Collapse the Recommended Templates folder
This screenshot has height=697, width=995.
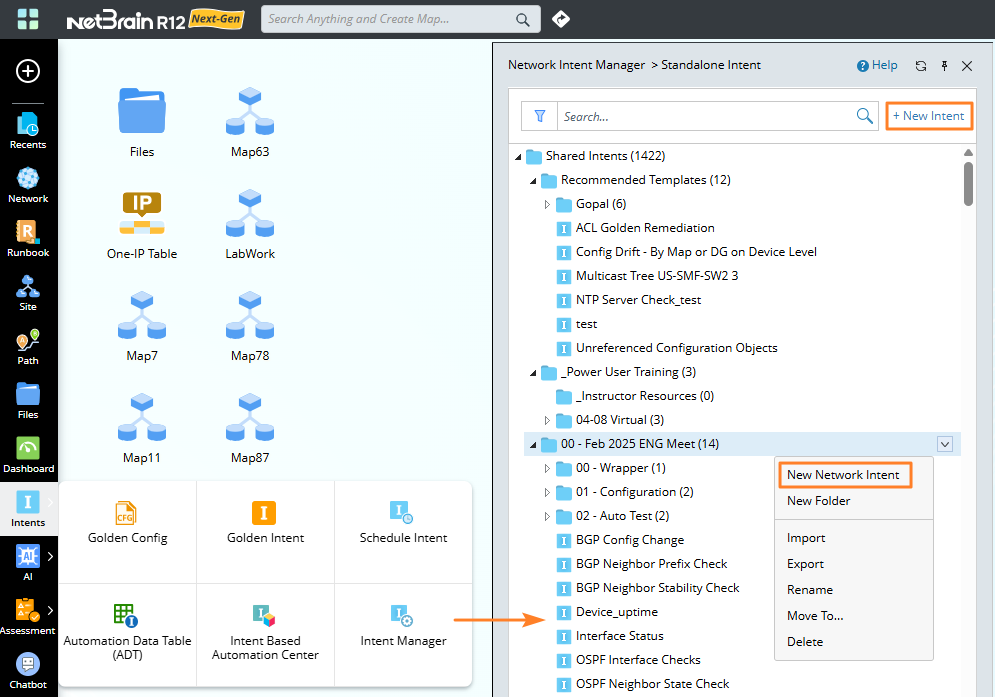click(x=533, y=180)
